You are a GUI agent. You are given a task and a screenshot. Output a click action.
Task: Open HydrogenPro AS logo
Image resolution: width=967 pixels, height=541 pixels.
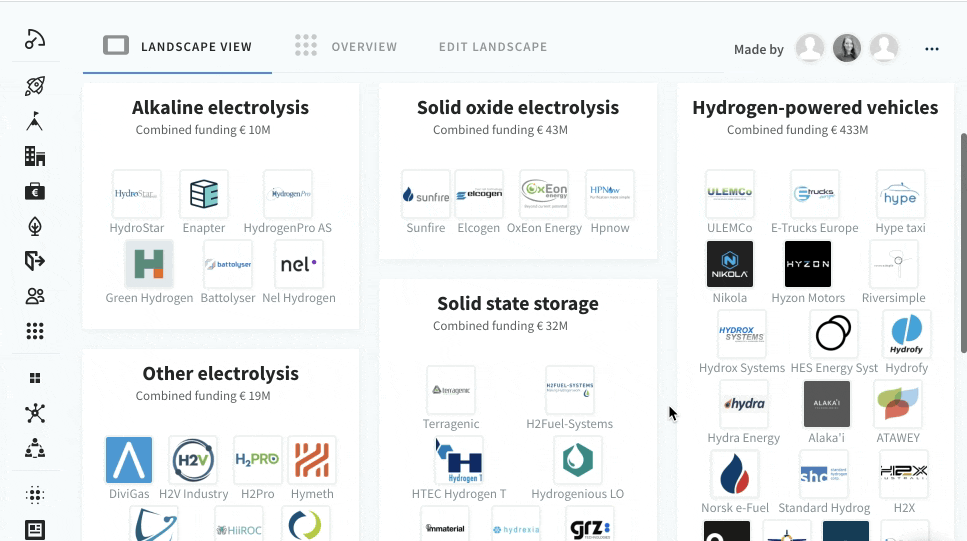coord(287,194)
